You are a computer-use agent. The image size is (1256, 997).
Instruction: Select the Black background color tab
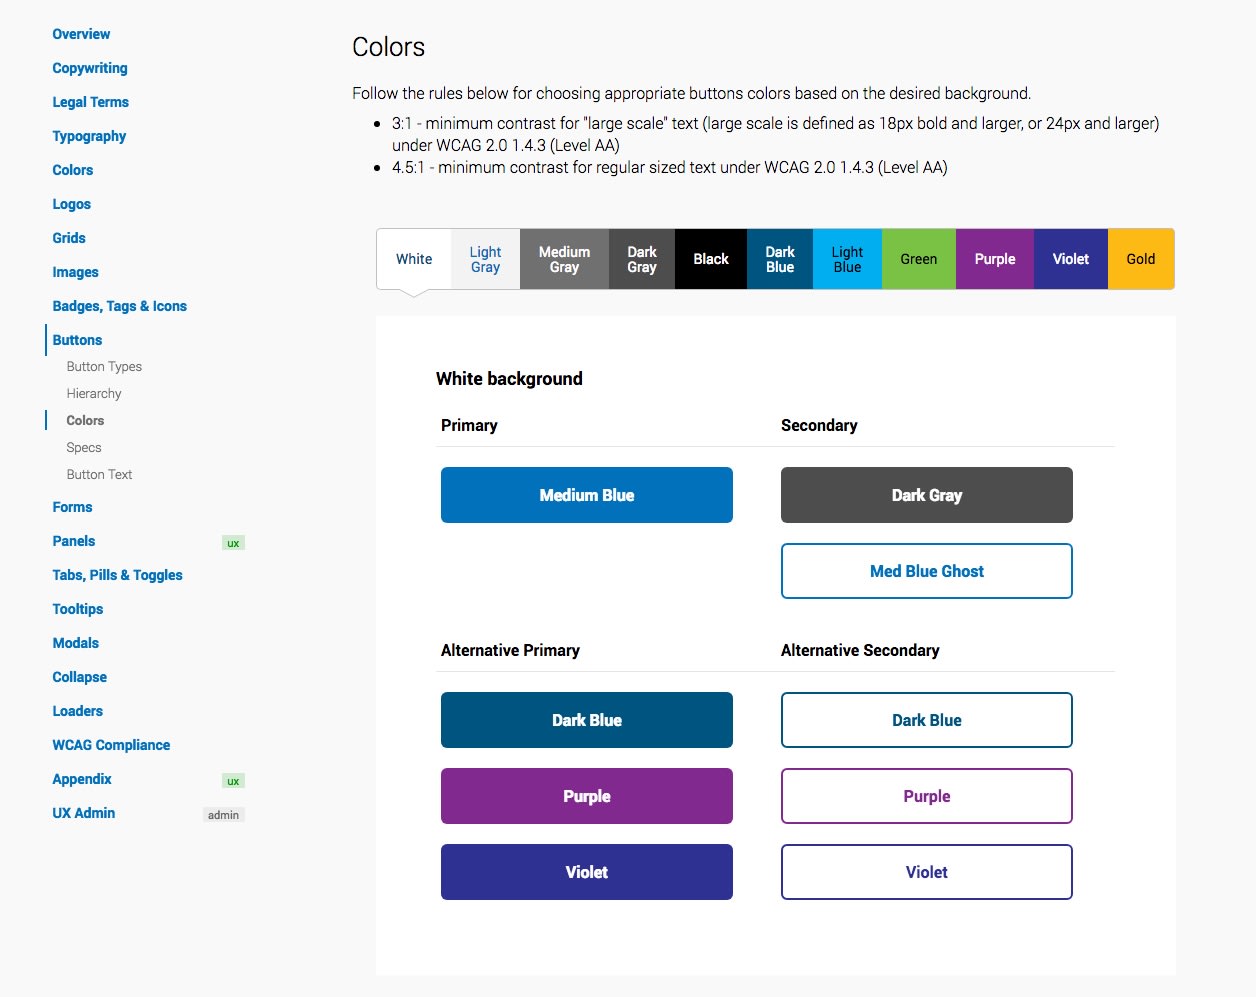pyautogui.click(x=711, y=259)
